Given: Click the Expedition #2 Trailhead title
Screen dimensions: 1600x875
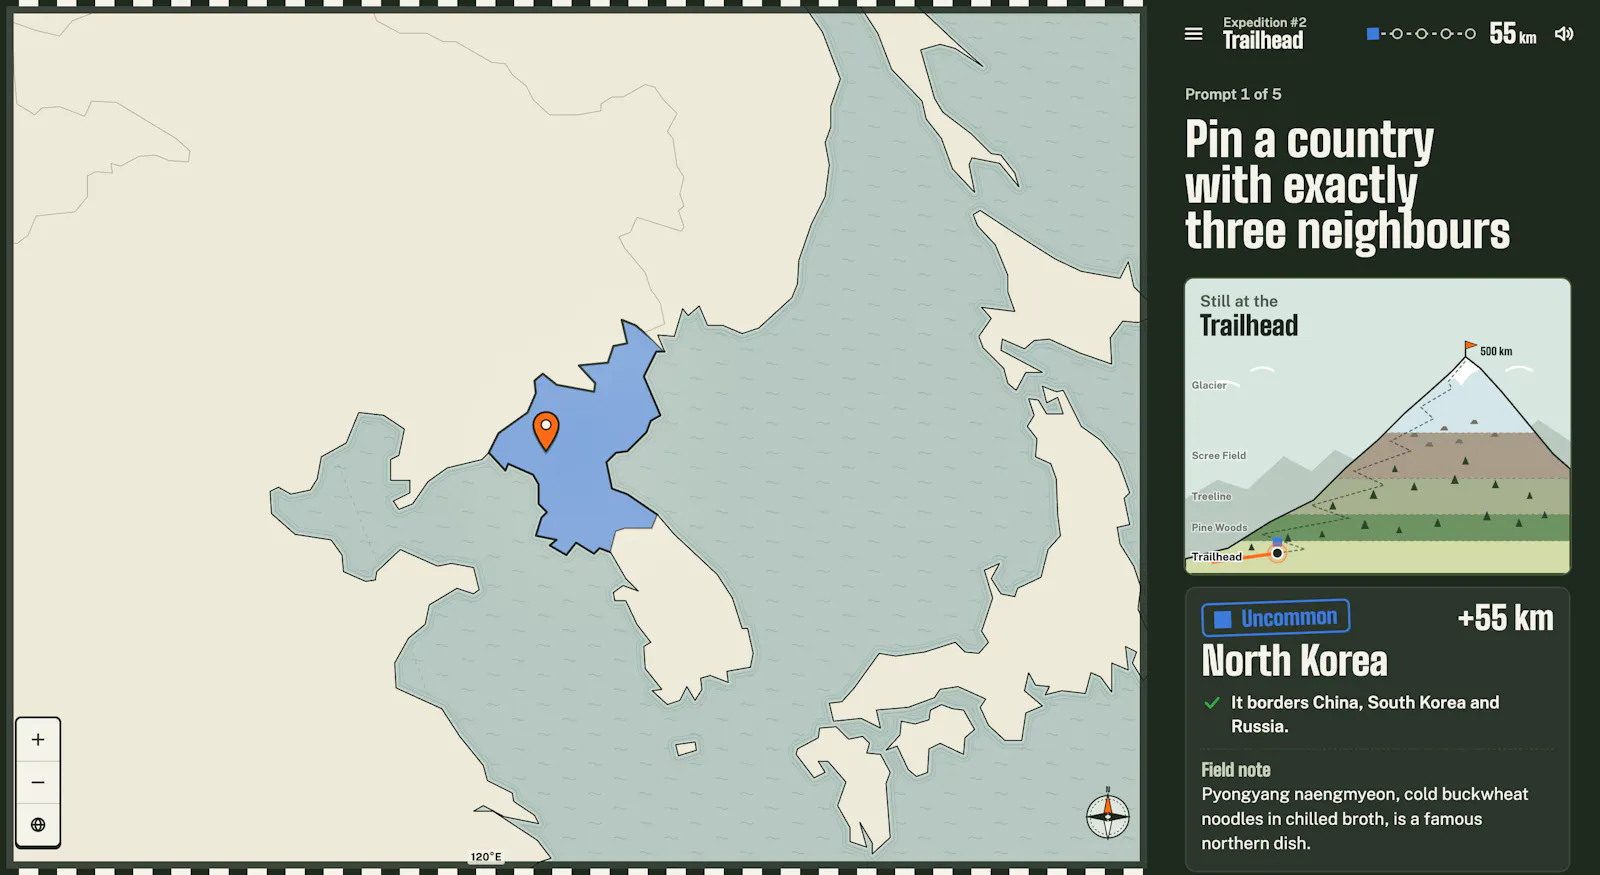Looking at the screenshot, I should coord(1264,34).
